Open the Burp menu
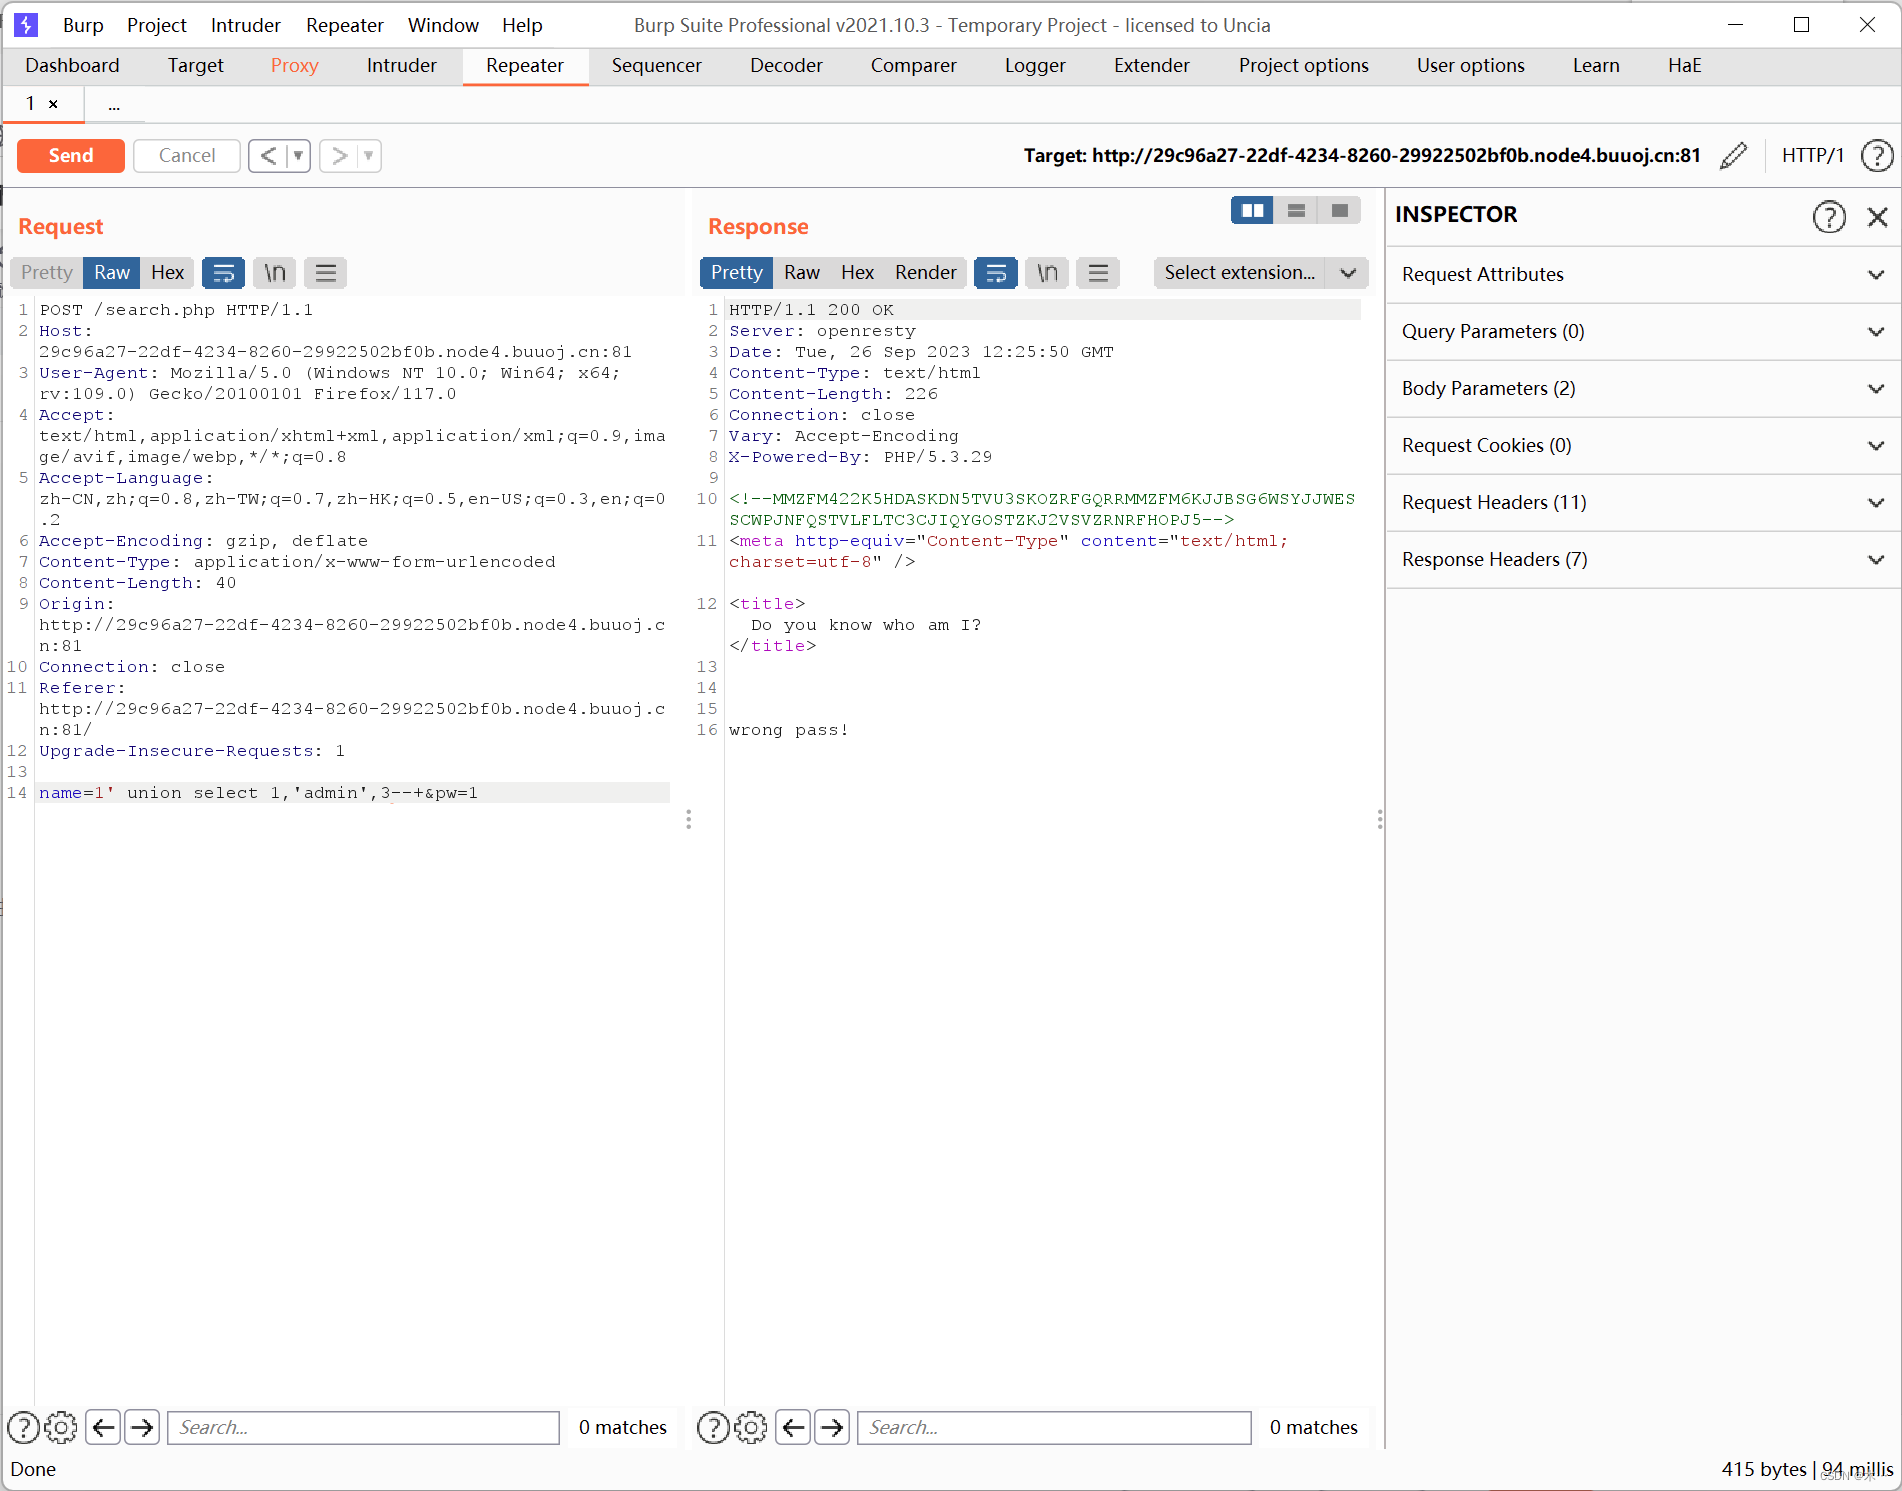The image size is (1902, 1491). click(x=83, y=25)
